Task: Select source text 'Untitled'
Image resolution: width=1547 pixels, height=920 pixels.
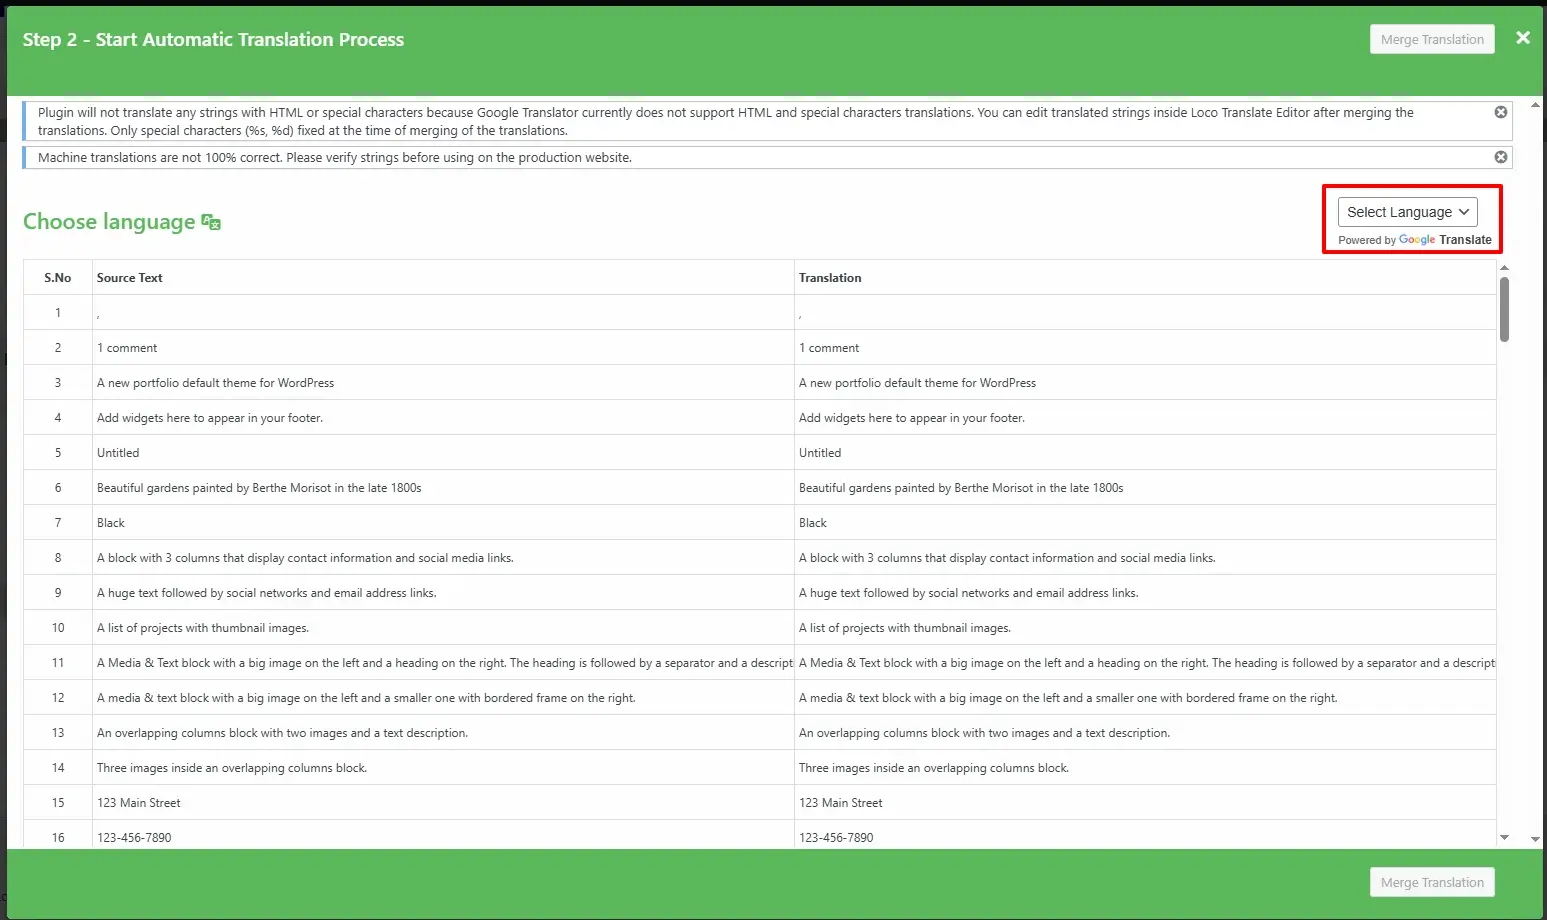Action: (118, 453)
